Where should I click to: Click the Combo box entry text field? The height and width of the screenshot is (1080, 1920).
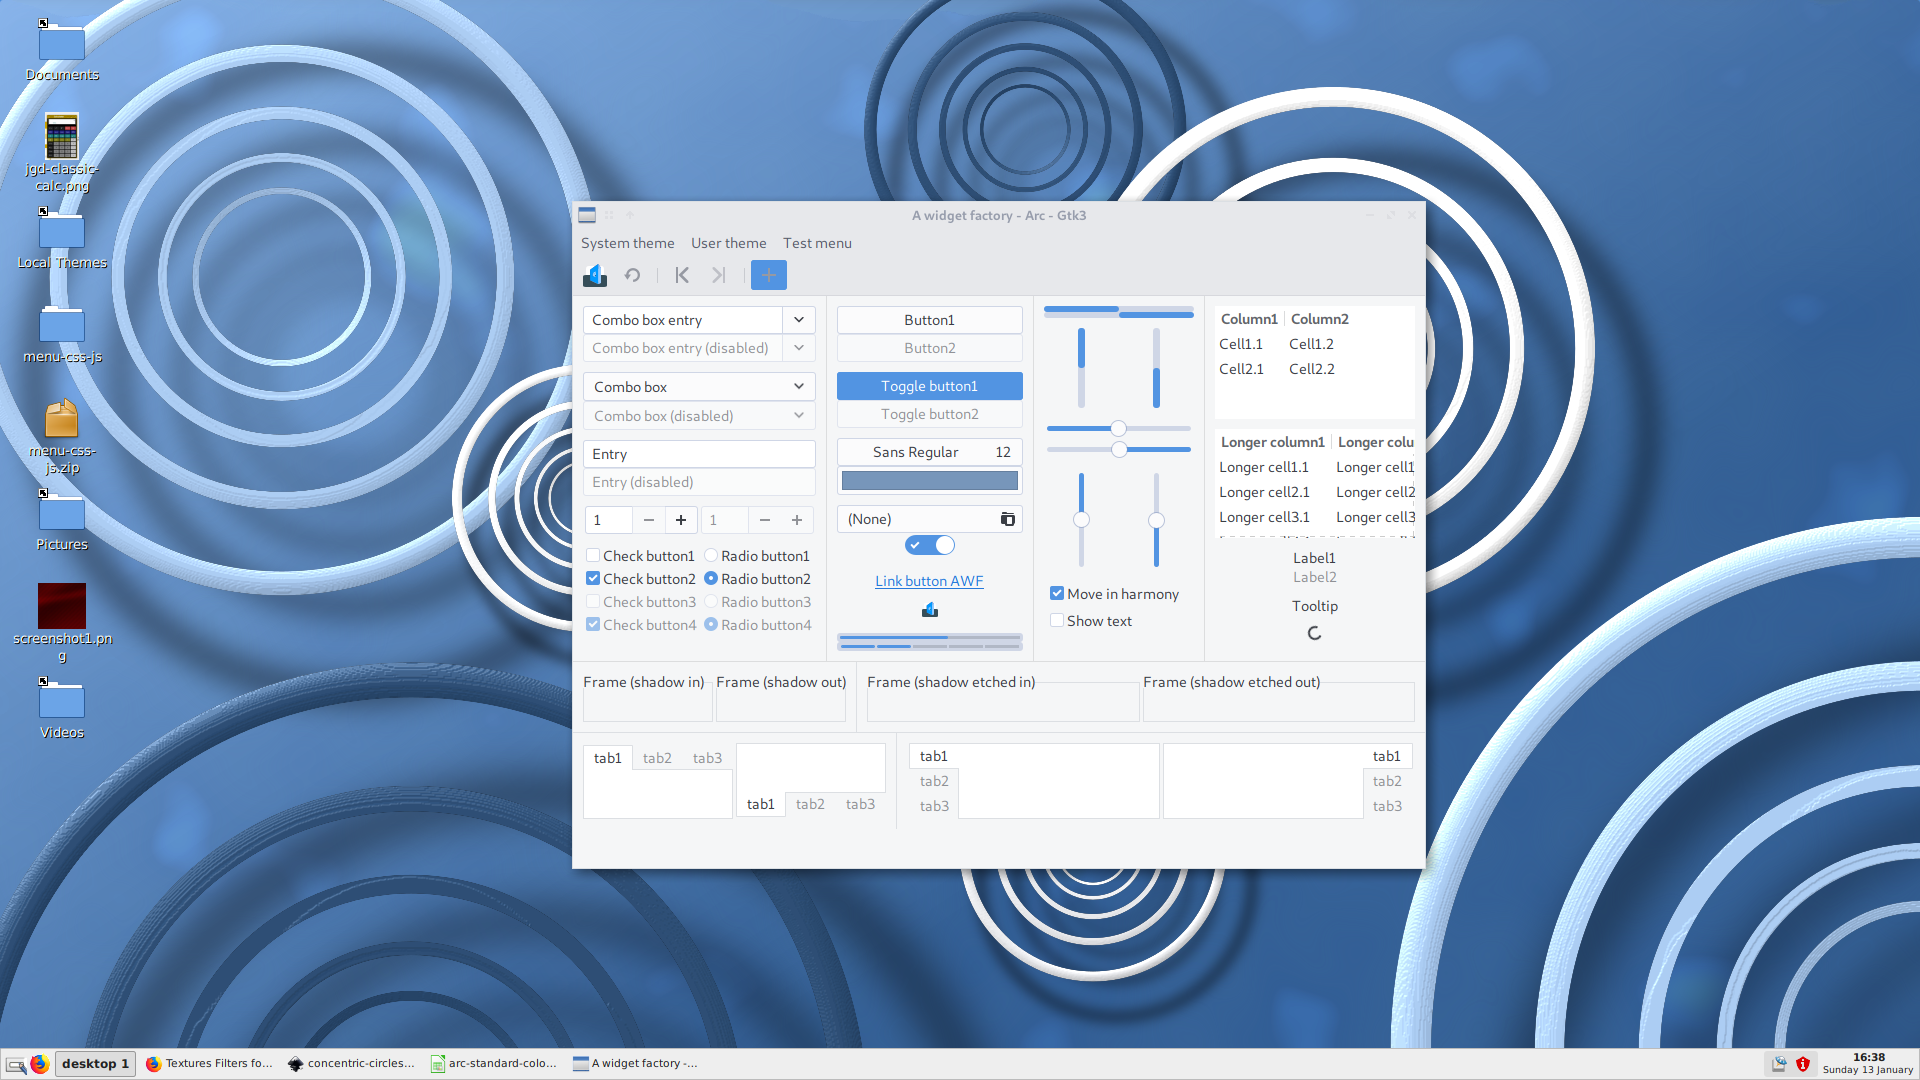pyautogui.click(x=683, y=320)
